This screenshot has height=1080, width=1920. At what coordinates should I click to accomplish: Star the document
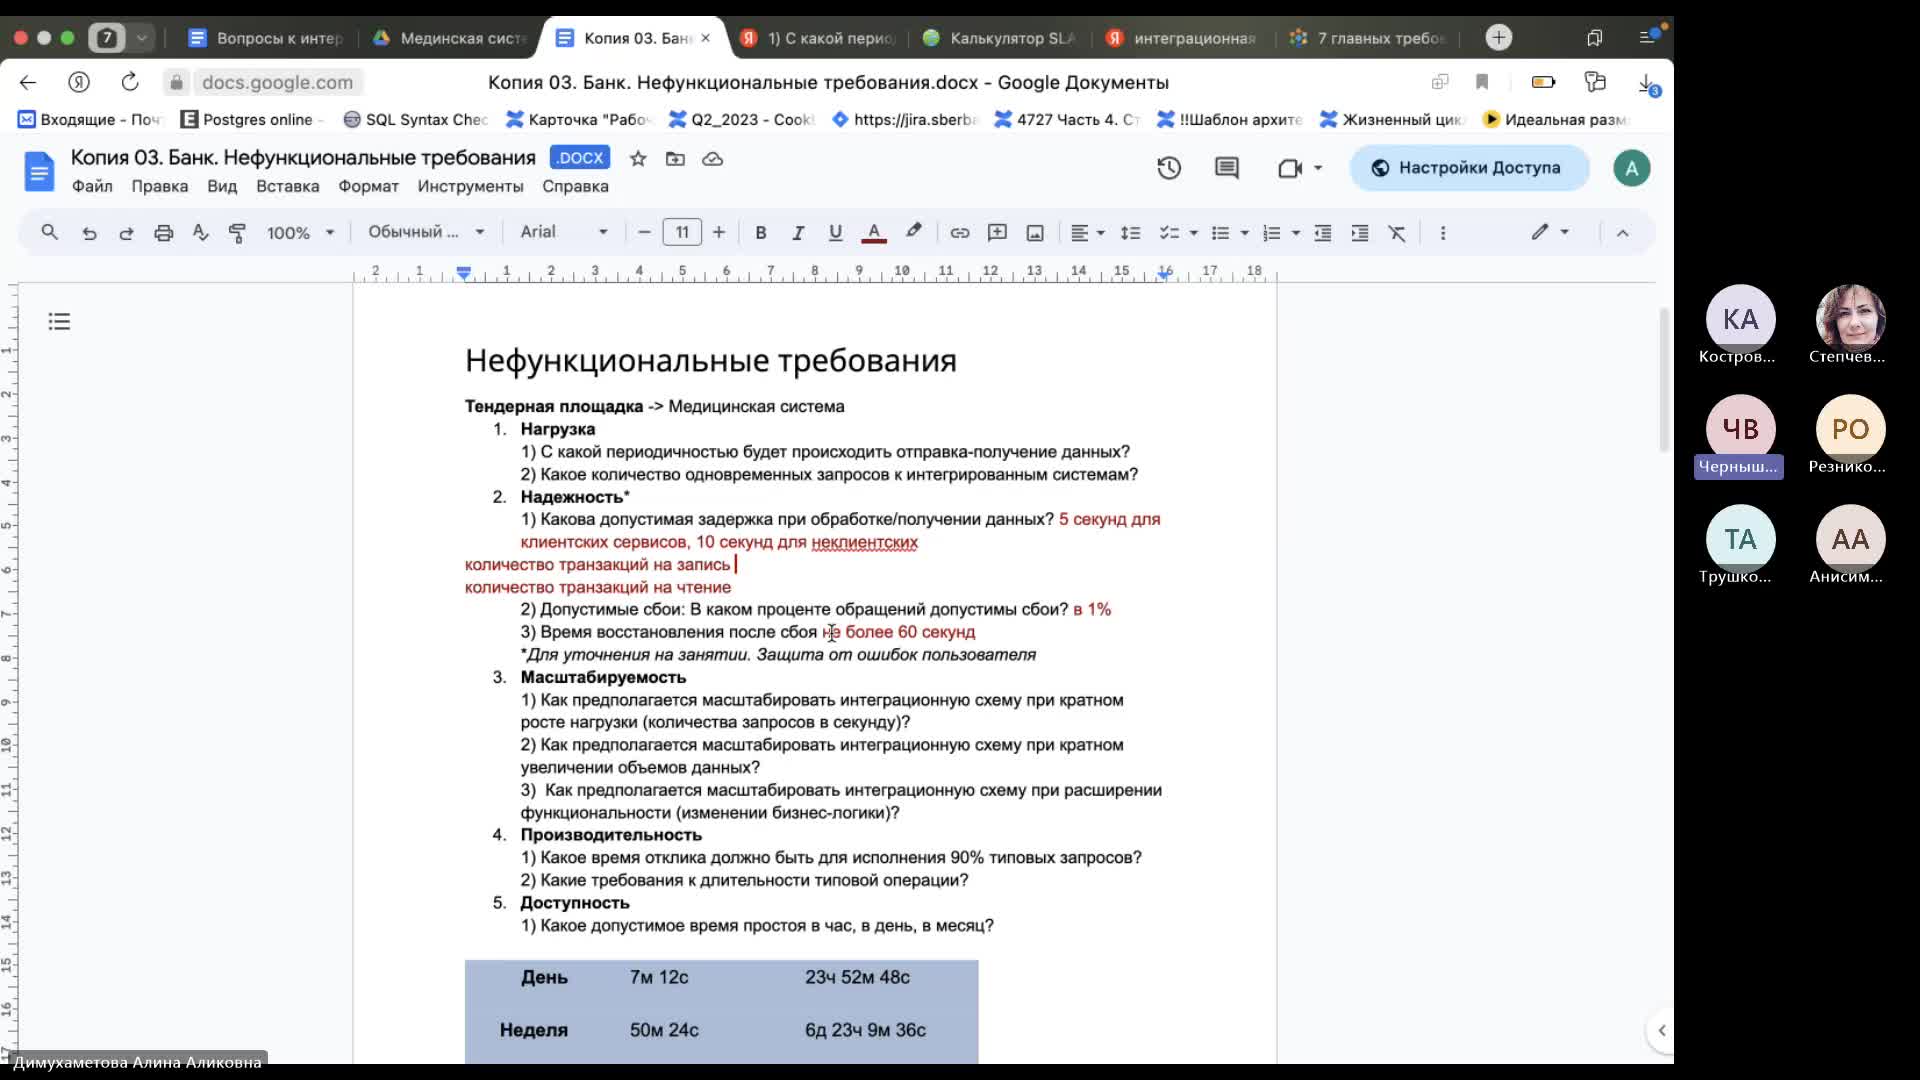tap(638, 158)
